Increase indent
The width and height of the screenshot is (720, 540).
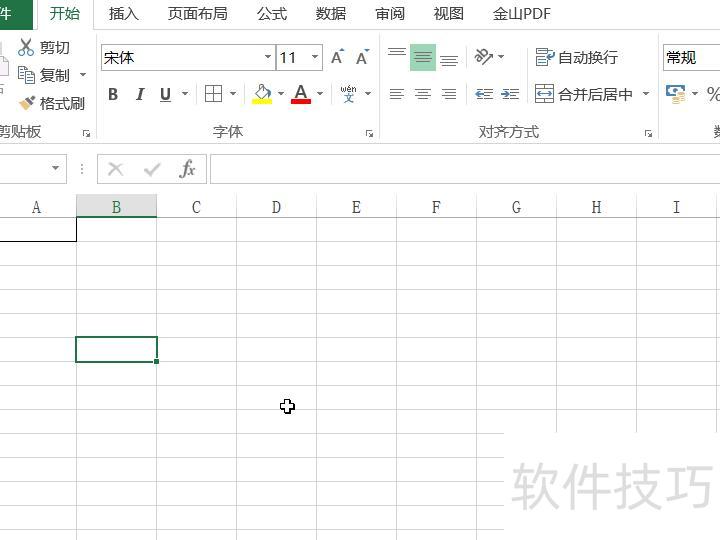(510, 94)
